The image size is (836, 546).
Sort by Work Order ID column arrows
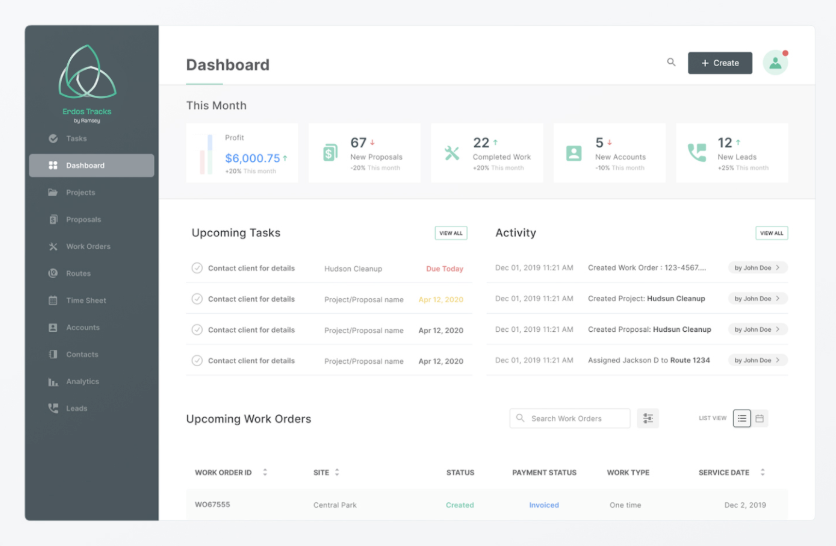click(265, 472)
